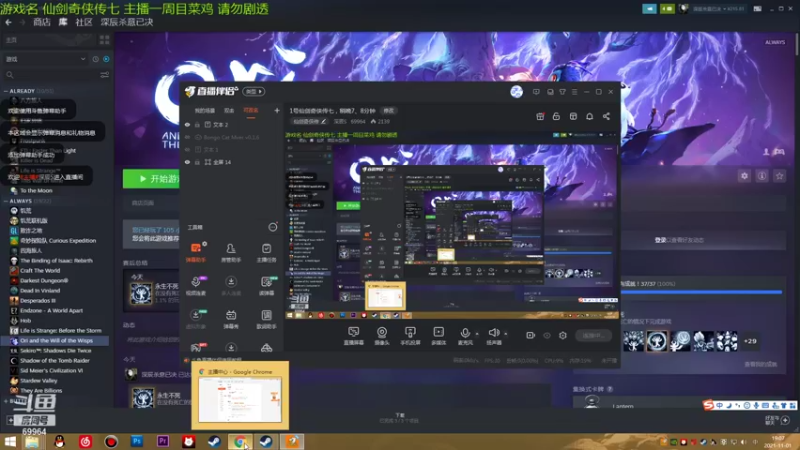This screenshot has height=450, width=800.
Task: Click the lock icon in top toolbar
Action: point(556,116)
